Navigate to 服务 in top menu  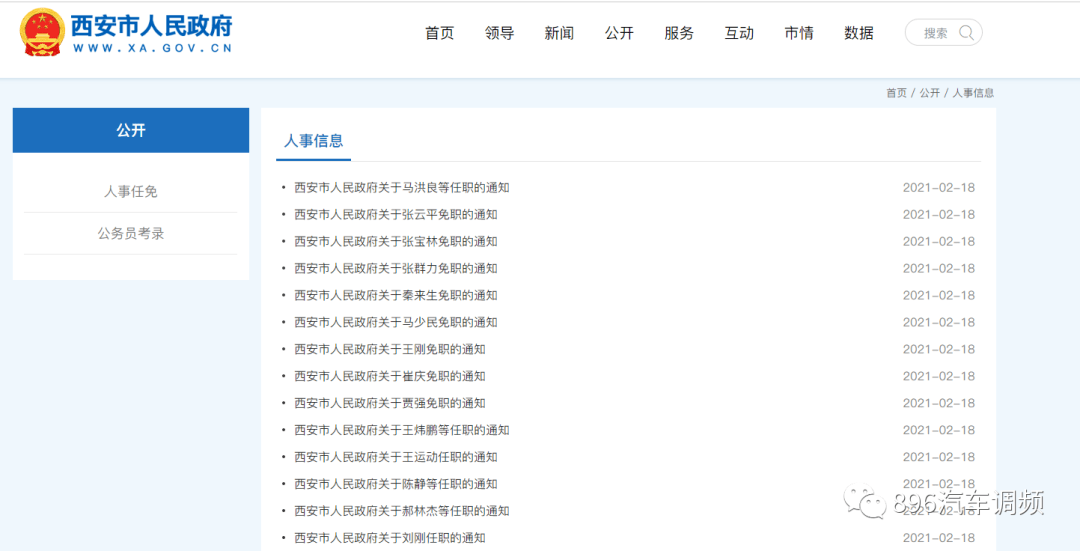pos(679,33)
